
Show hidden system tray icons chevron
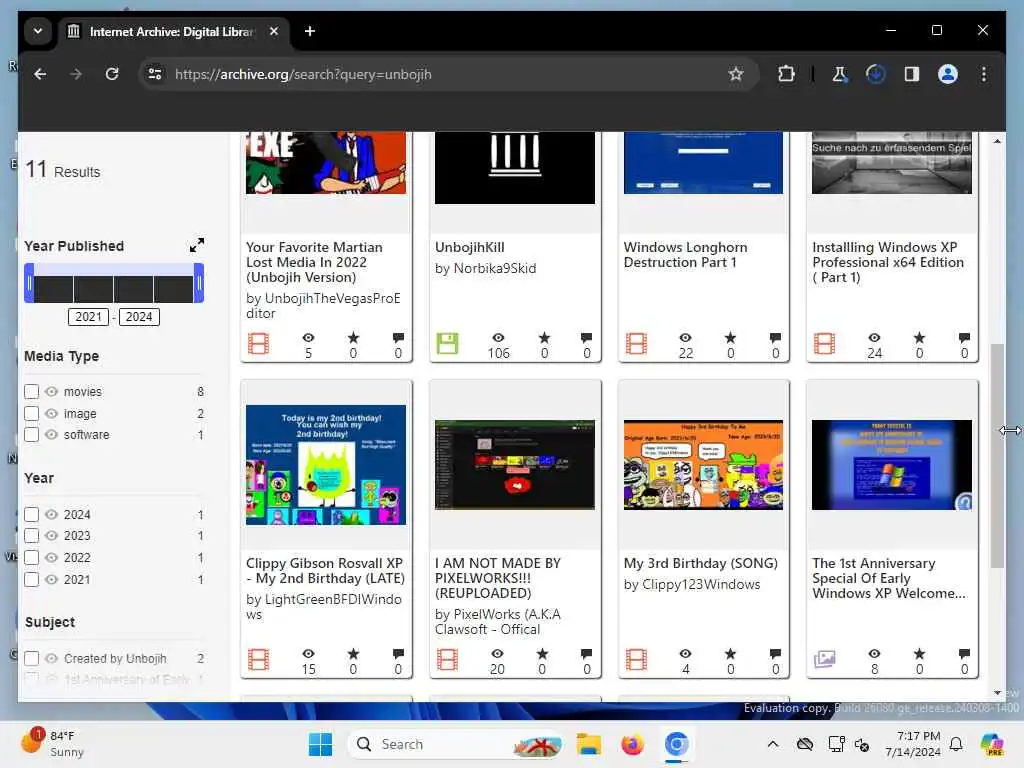coord(773,744)
